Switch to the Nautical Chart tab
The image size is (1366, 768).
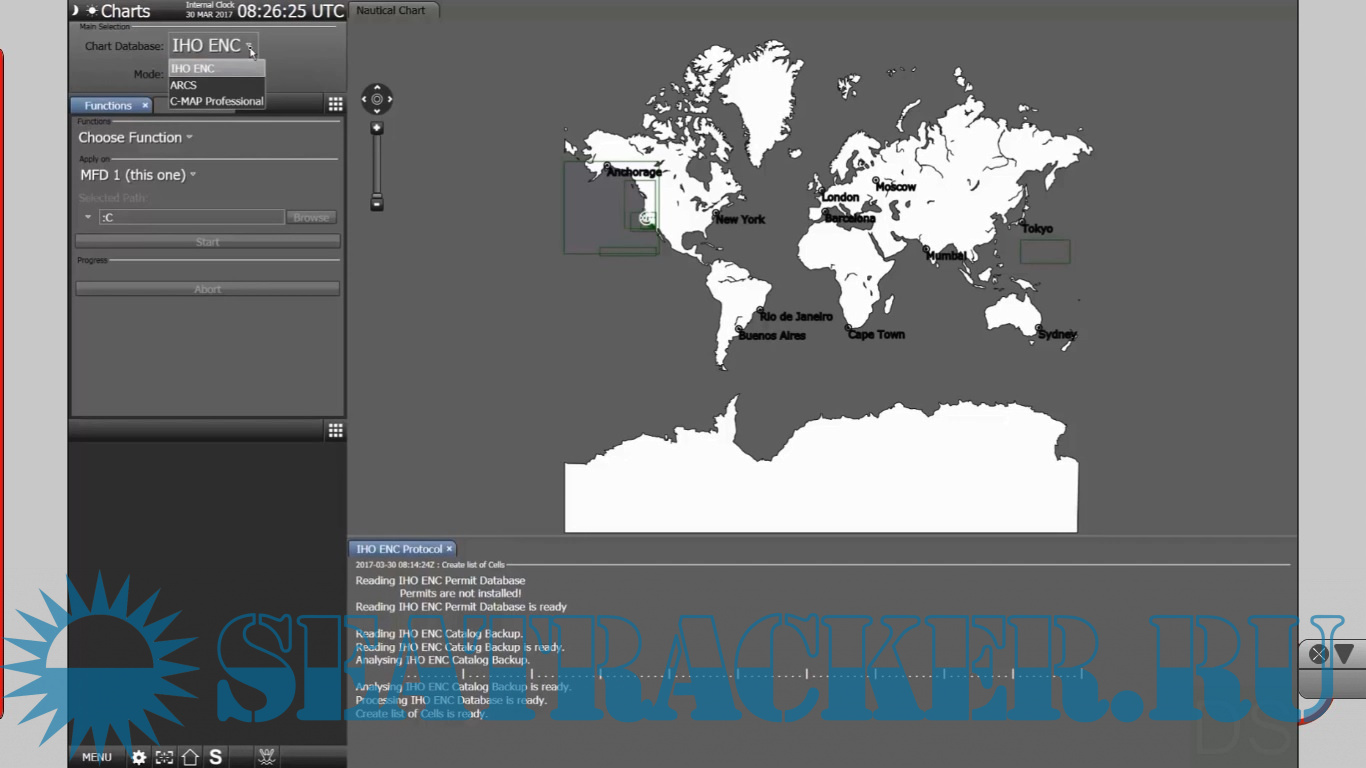[x=391, y=10]
